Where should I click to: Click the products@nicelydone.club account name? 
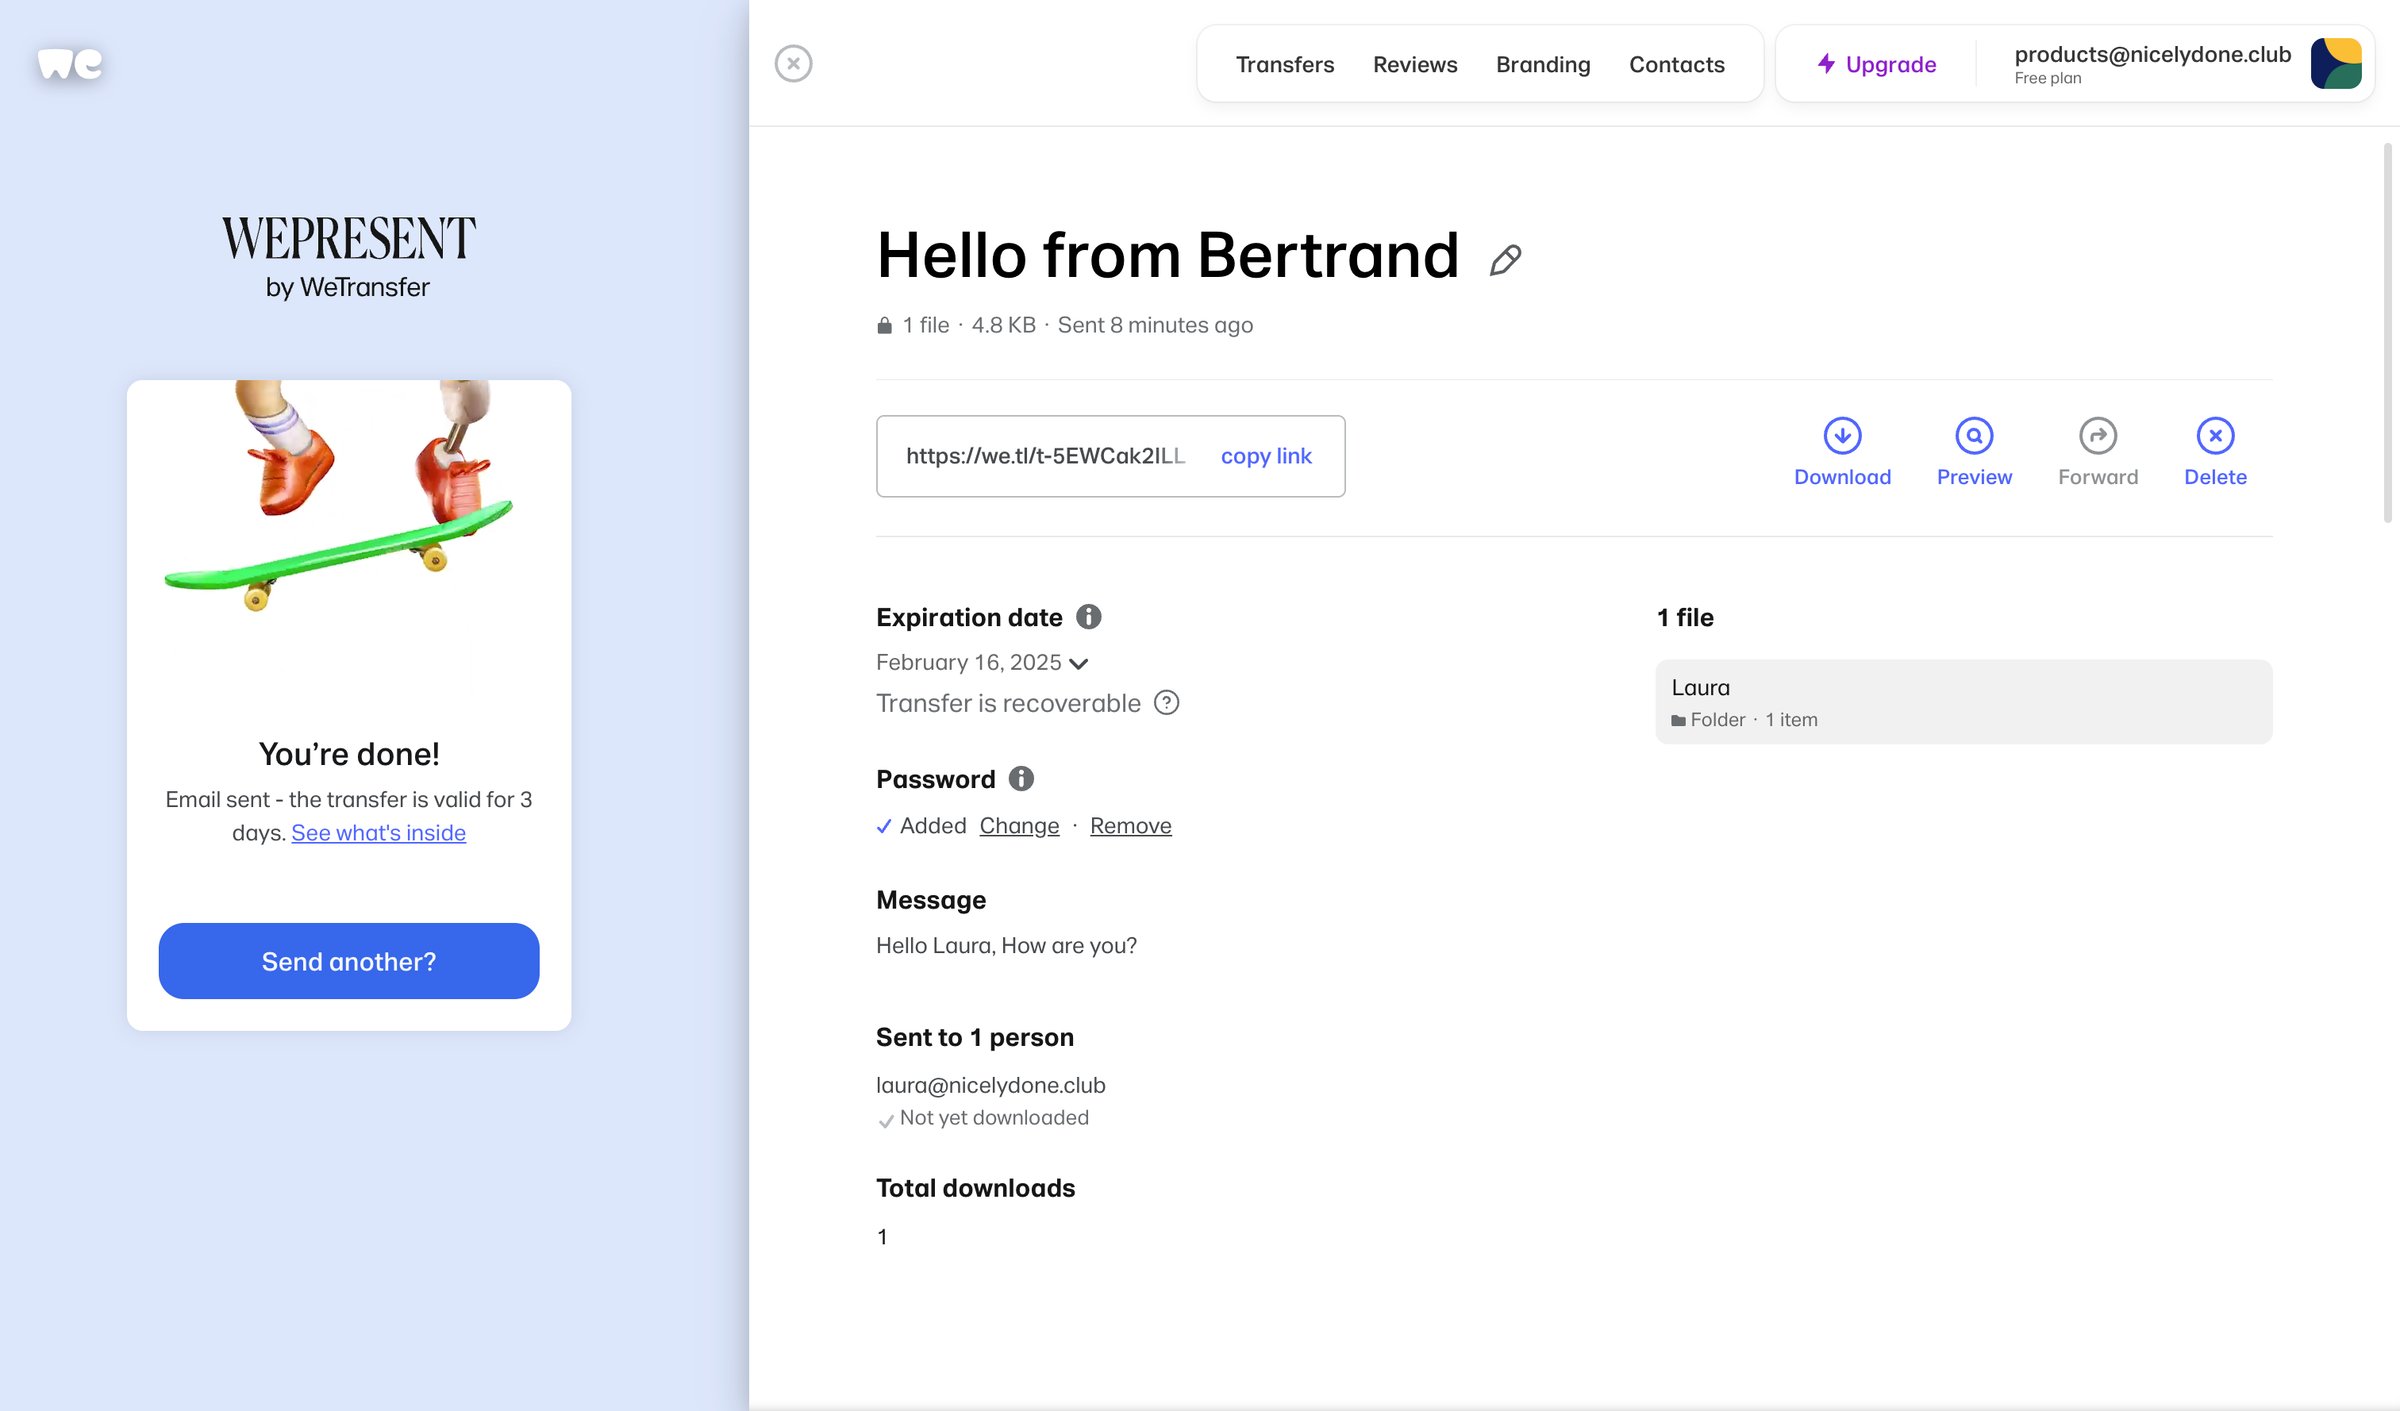click(2152, 54)
